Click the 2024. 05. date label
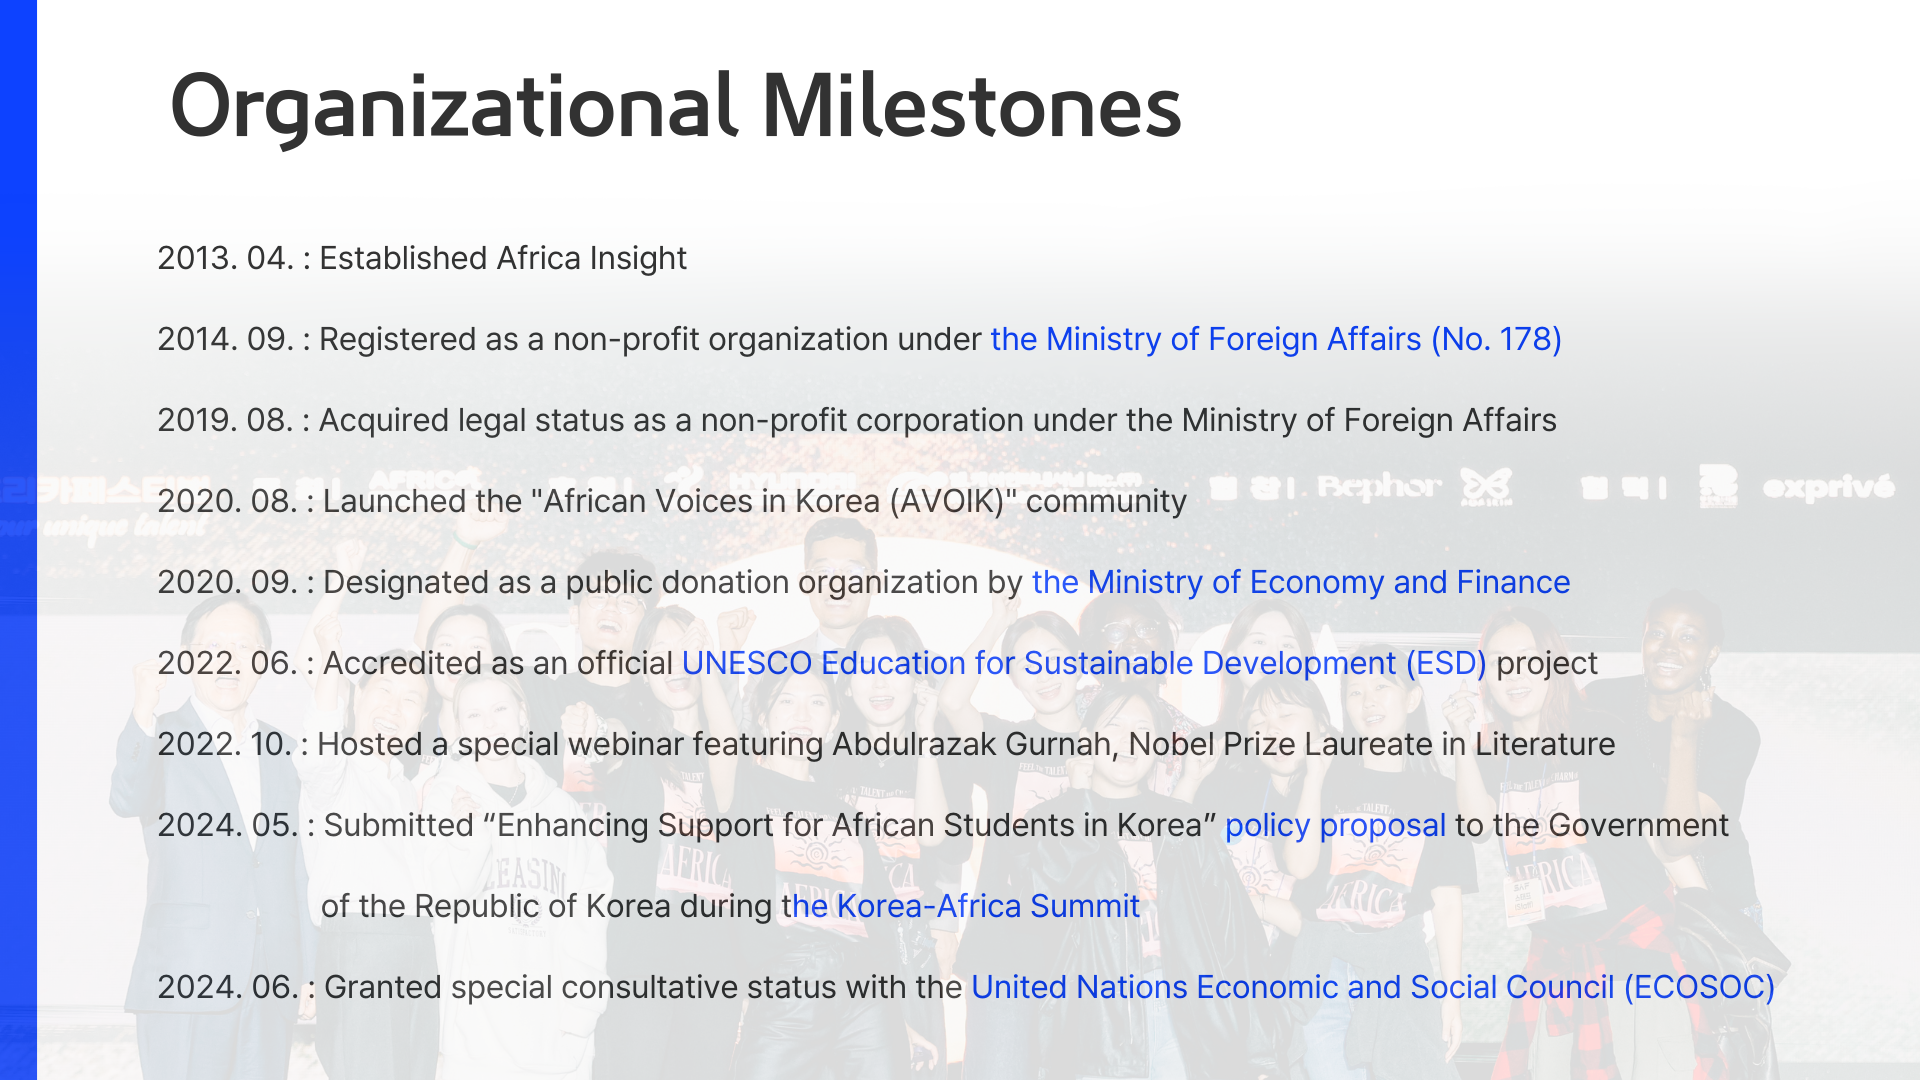1920x1080 pixels. point(228,826)
